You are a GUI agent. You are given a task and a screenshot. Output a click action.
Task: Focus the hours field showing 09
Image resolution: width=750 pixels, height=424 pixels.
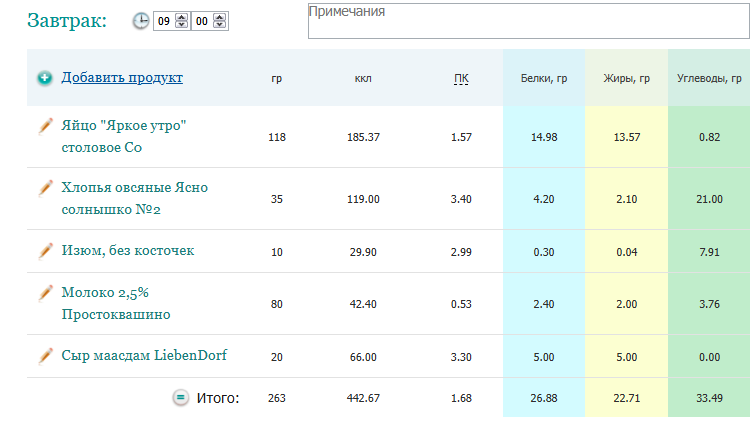tap(164, 21)
